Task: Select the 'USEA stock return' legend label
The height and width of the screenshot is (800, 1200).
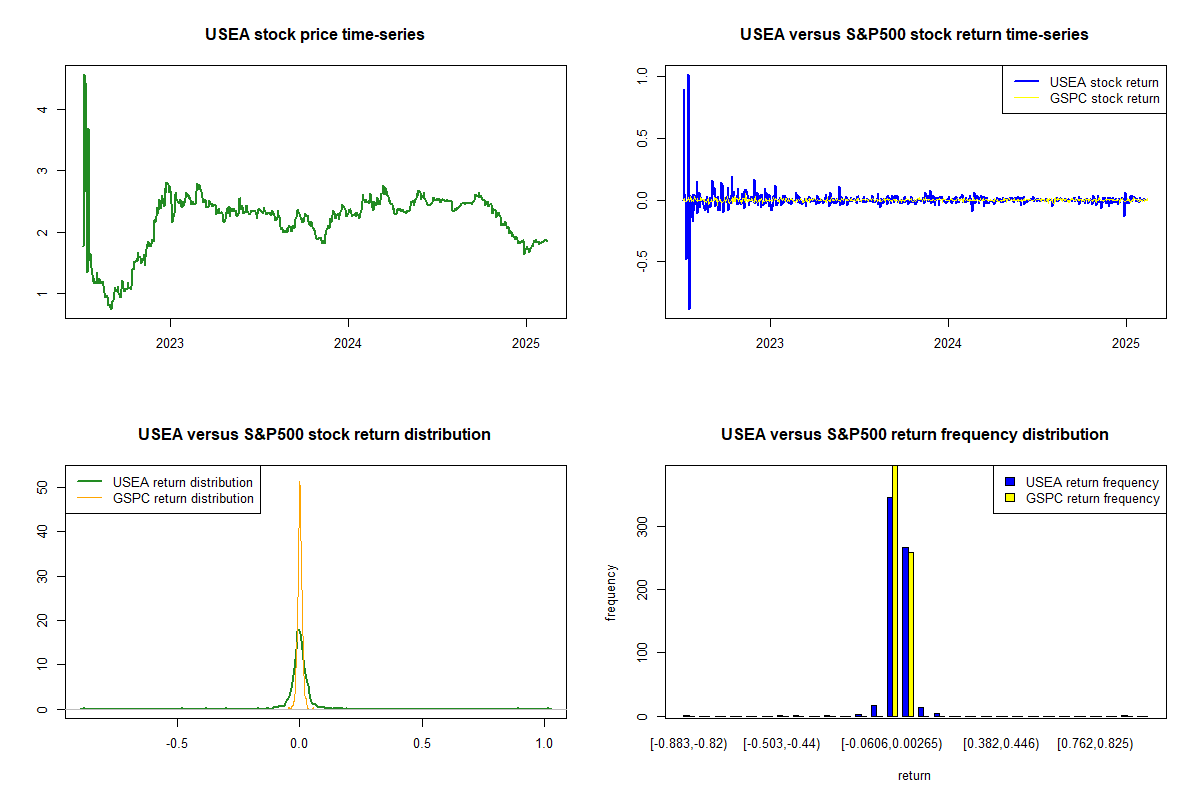Action: pos(1104,82)
